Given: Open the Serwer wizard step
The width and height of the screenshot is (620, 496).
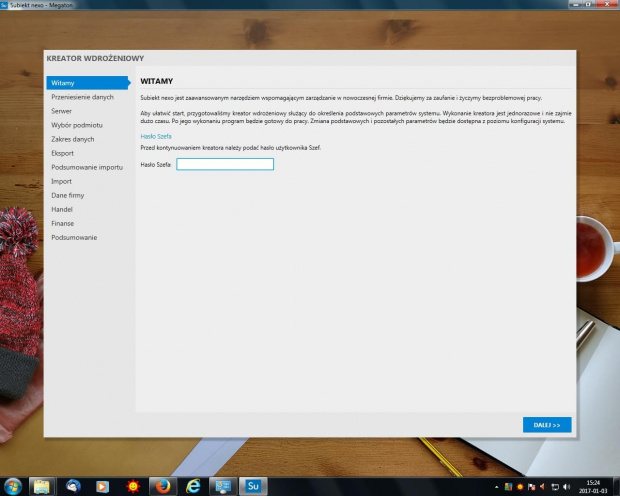Looking at the screenshot, I should [x=63, y=111].
